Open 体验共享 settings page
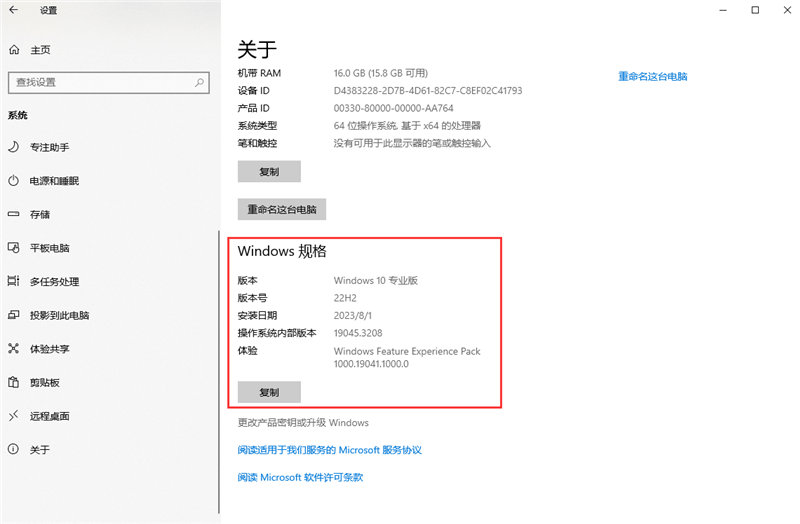 (x=49, y=349)
